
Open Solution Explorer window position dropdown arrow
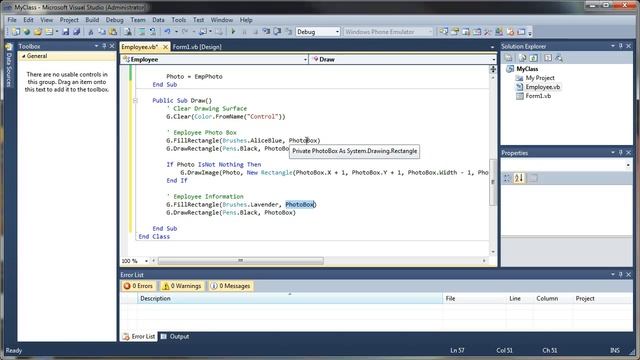613,46
